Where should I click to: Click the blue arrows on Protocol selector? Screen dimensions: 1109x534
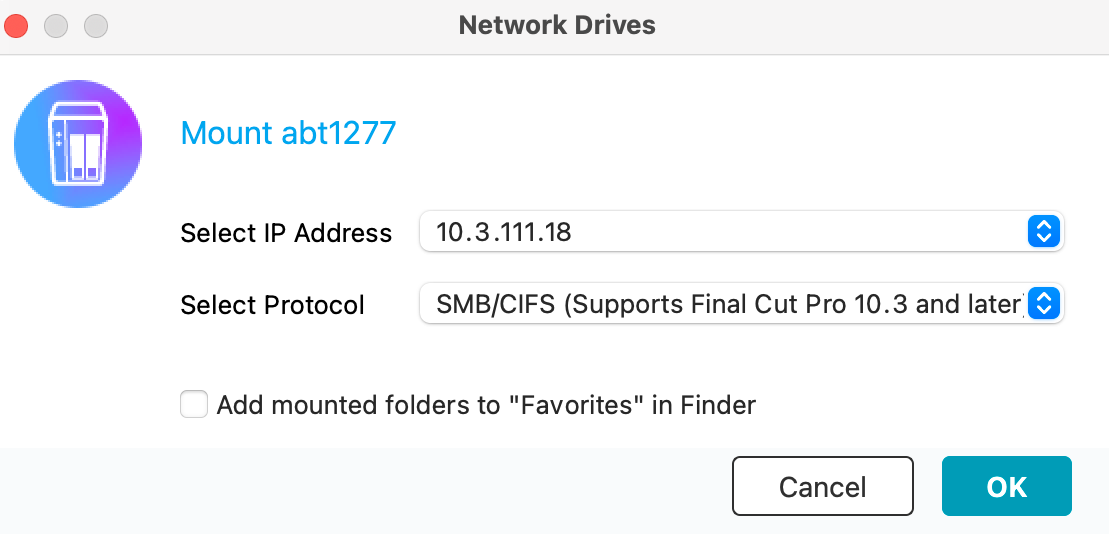tap(1042, 303)
